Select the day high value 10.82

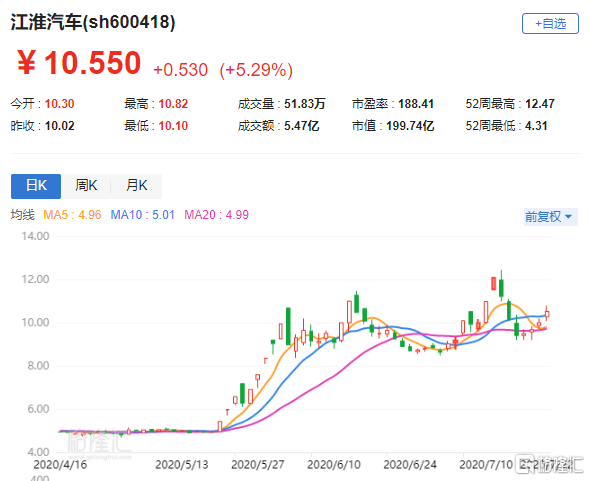tap(173, 104)
